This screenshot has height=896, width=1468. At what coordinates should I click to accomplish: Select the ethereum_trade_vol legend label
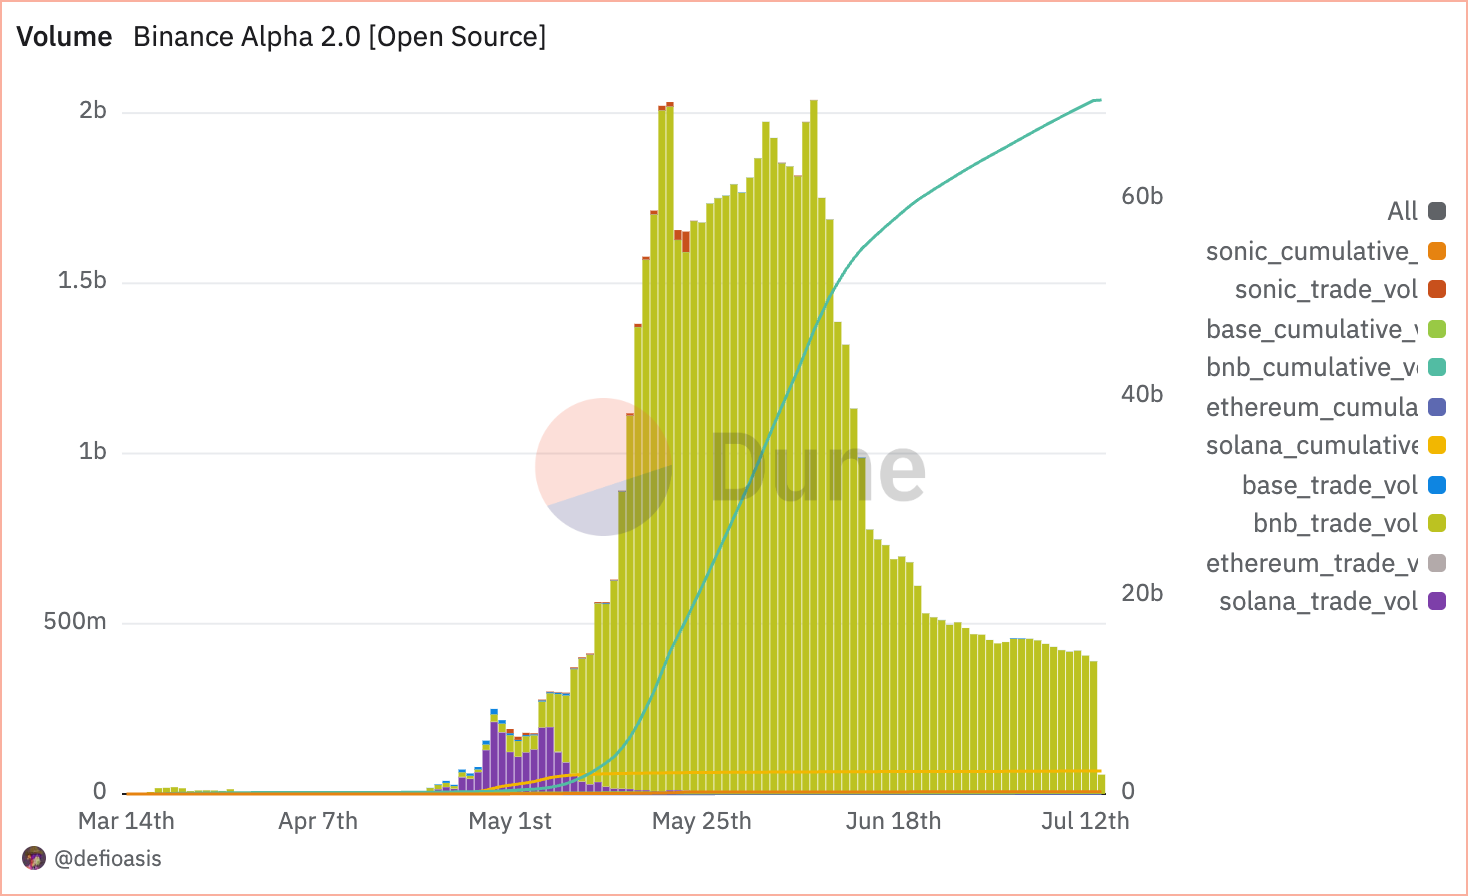1312,563
